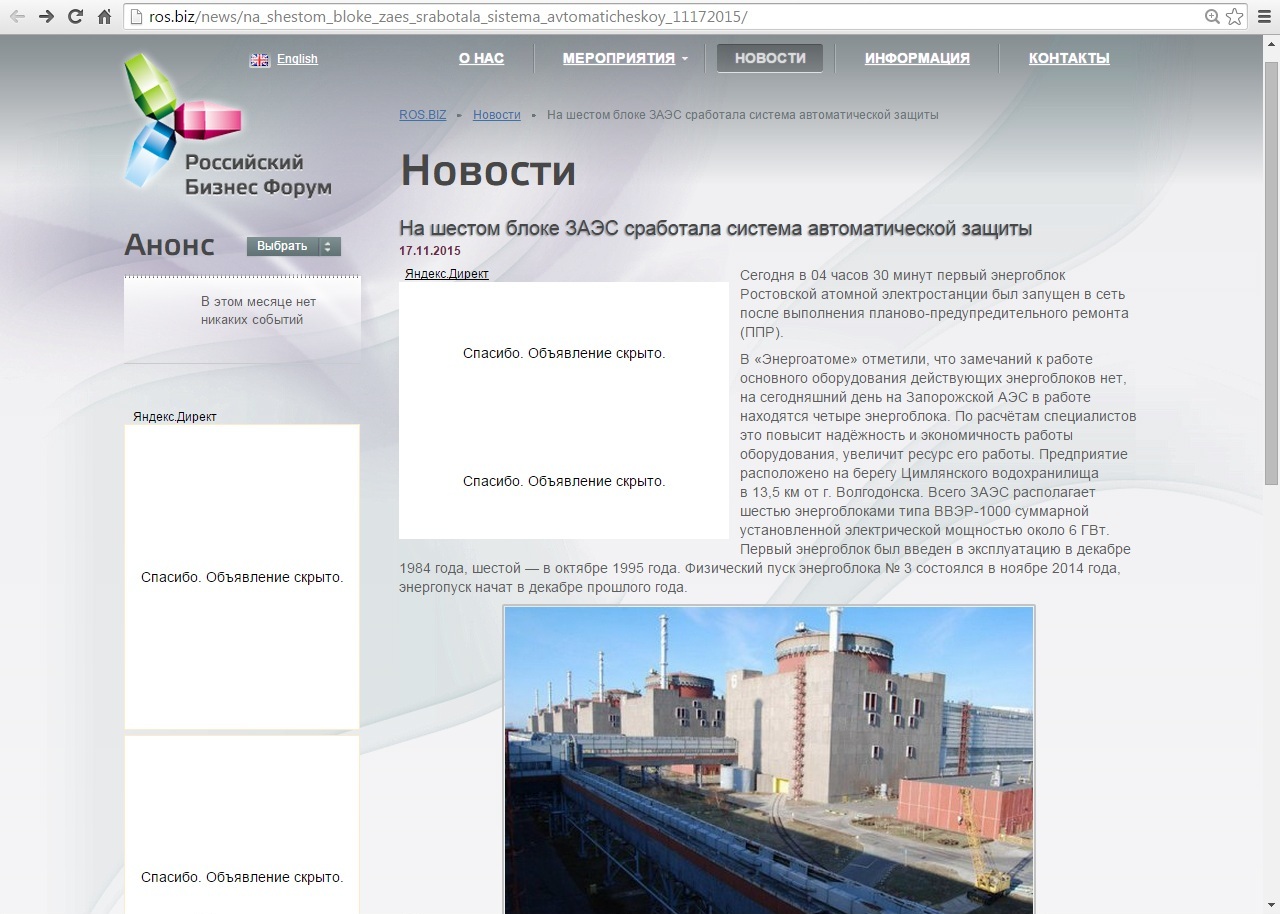Screen dimensions: 1280x914
Task: Click Новости breadcrumb link
Action: tap(496, 115)
